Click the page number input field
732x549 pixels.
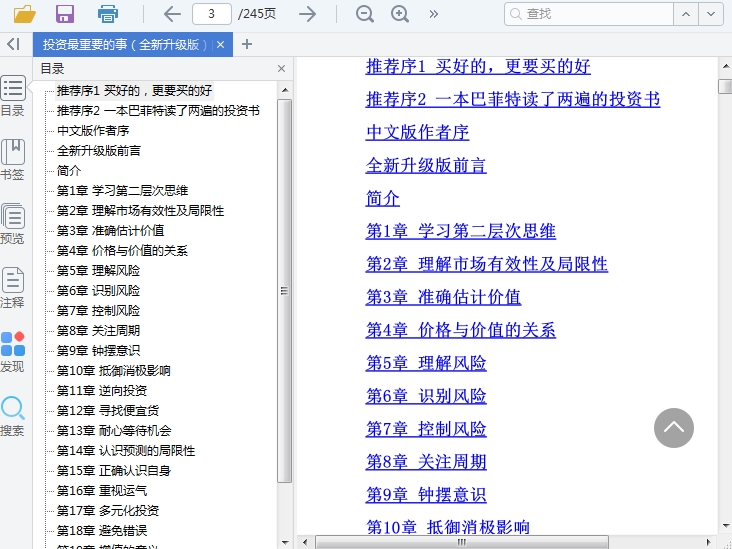point(211,14)
